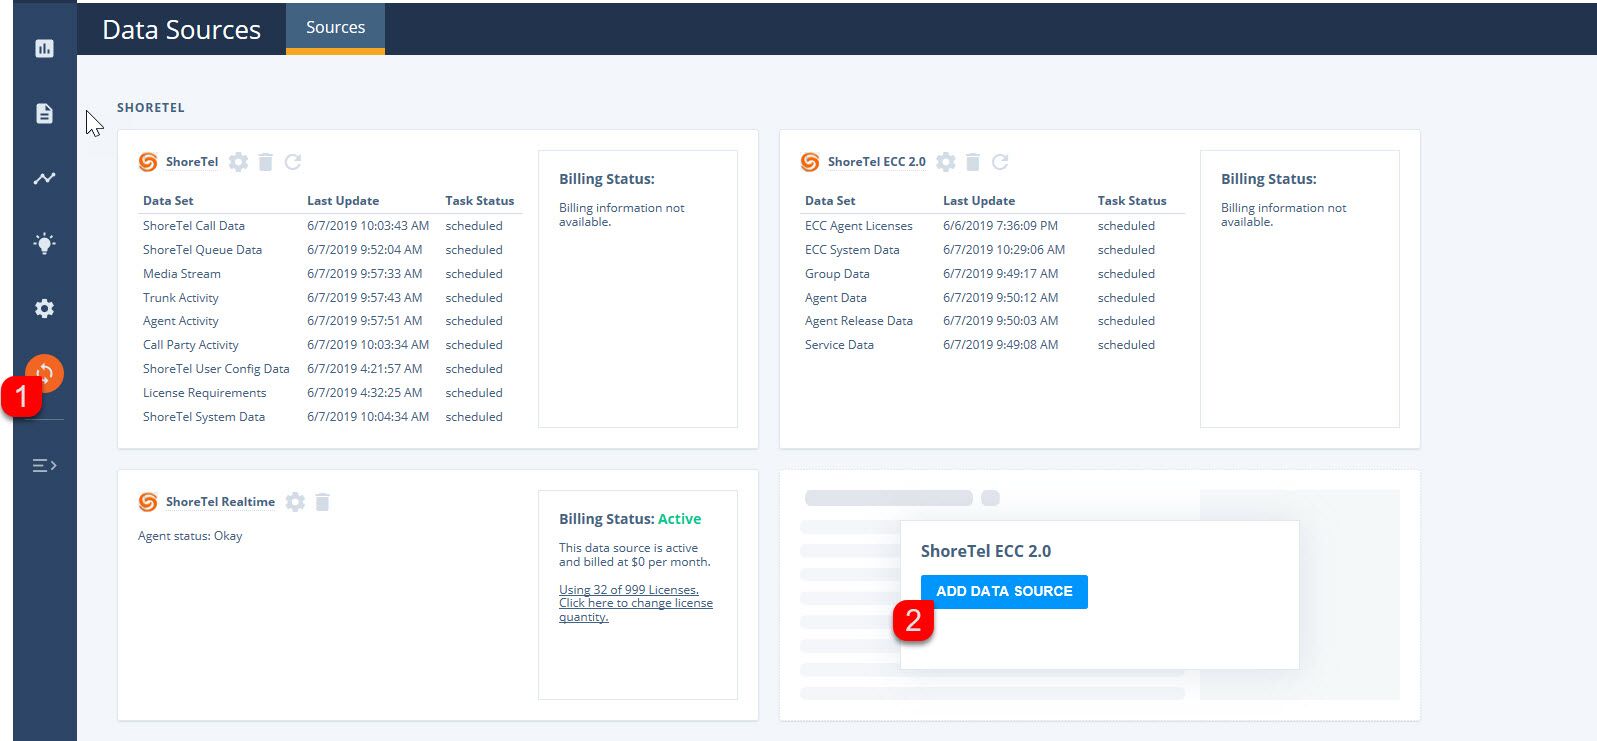
Task: Click the ShoreTel logo icon in first card
Action: point(148,162)
